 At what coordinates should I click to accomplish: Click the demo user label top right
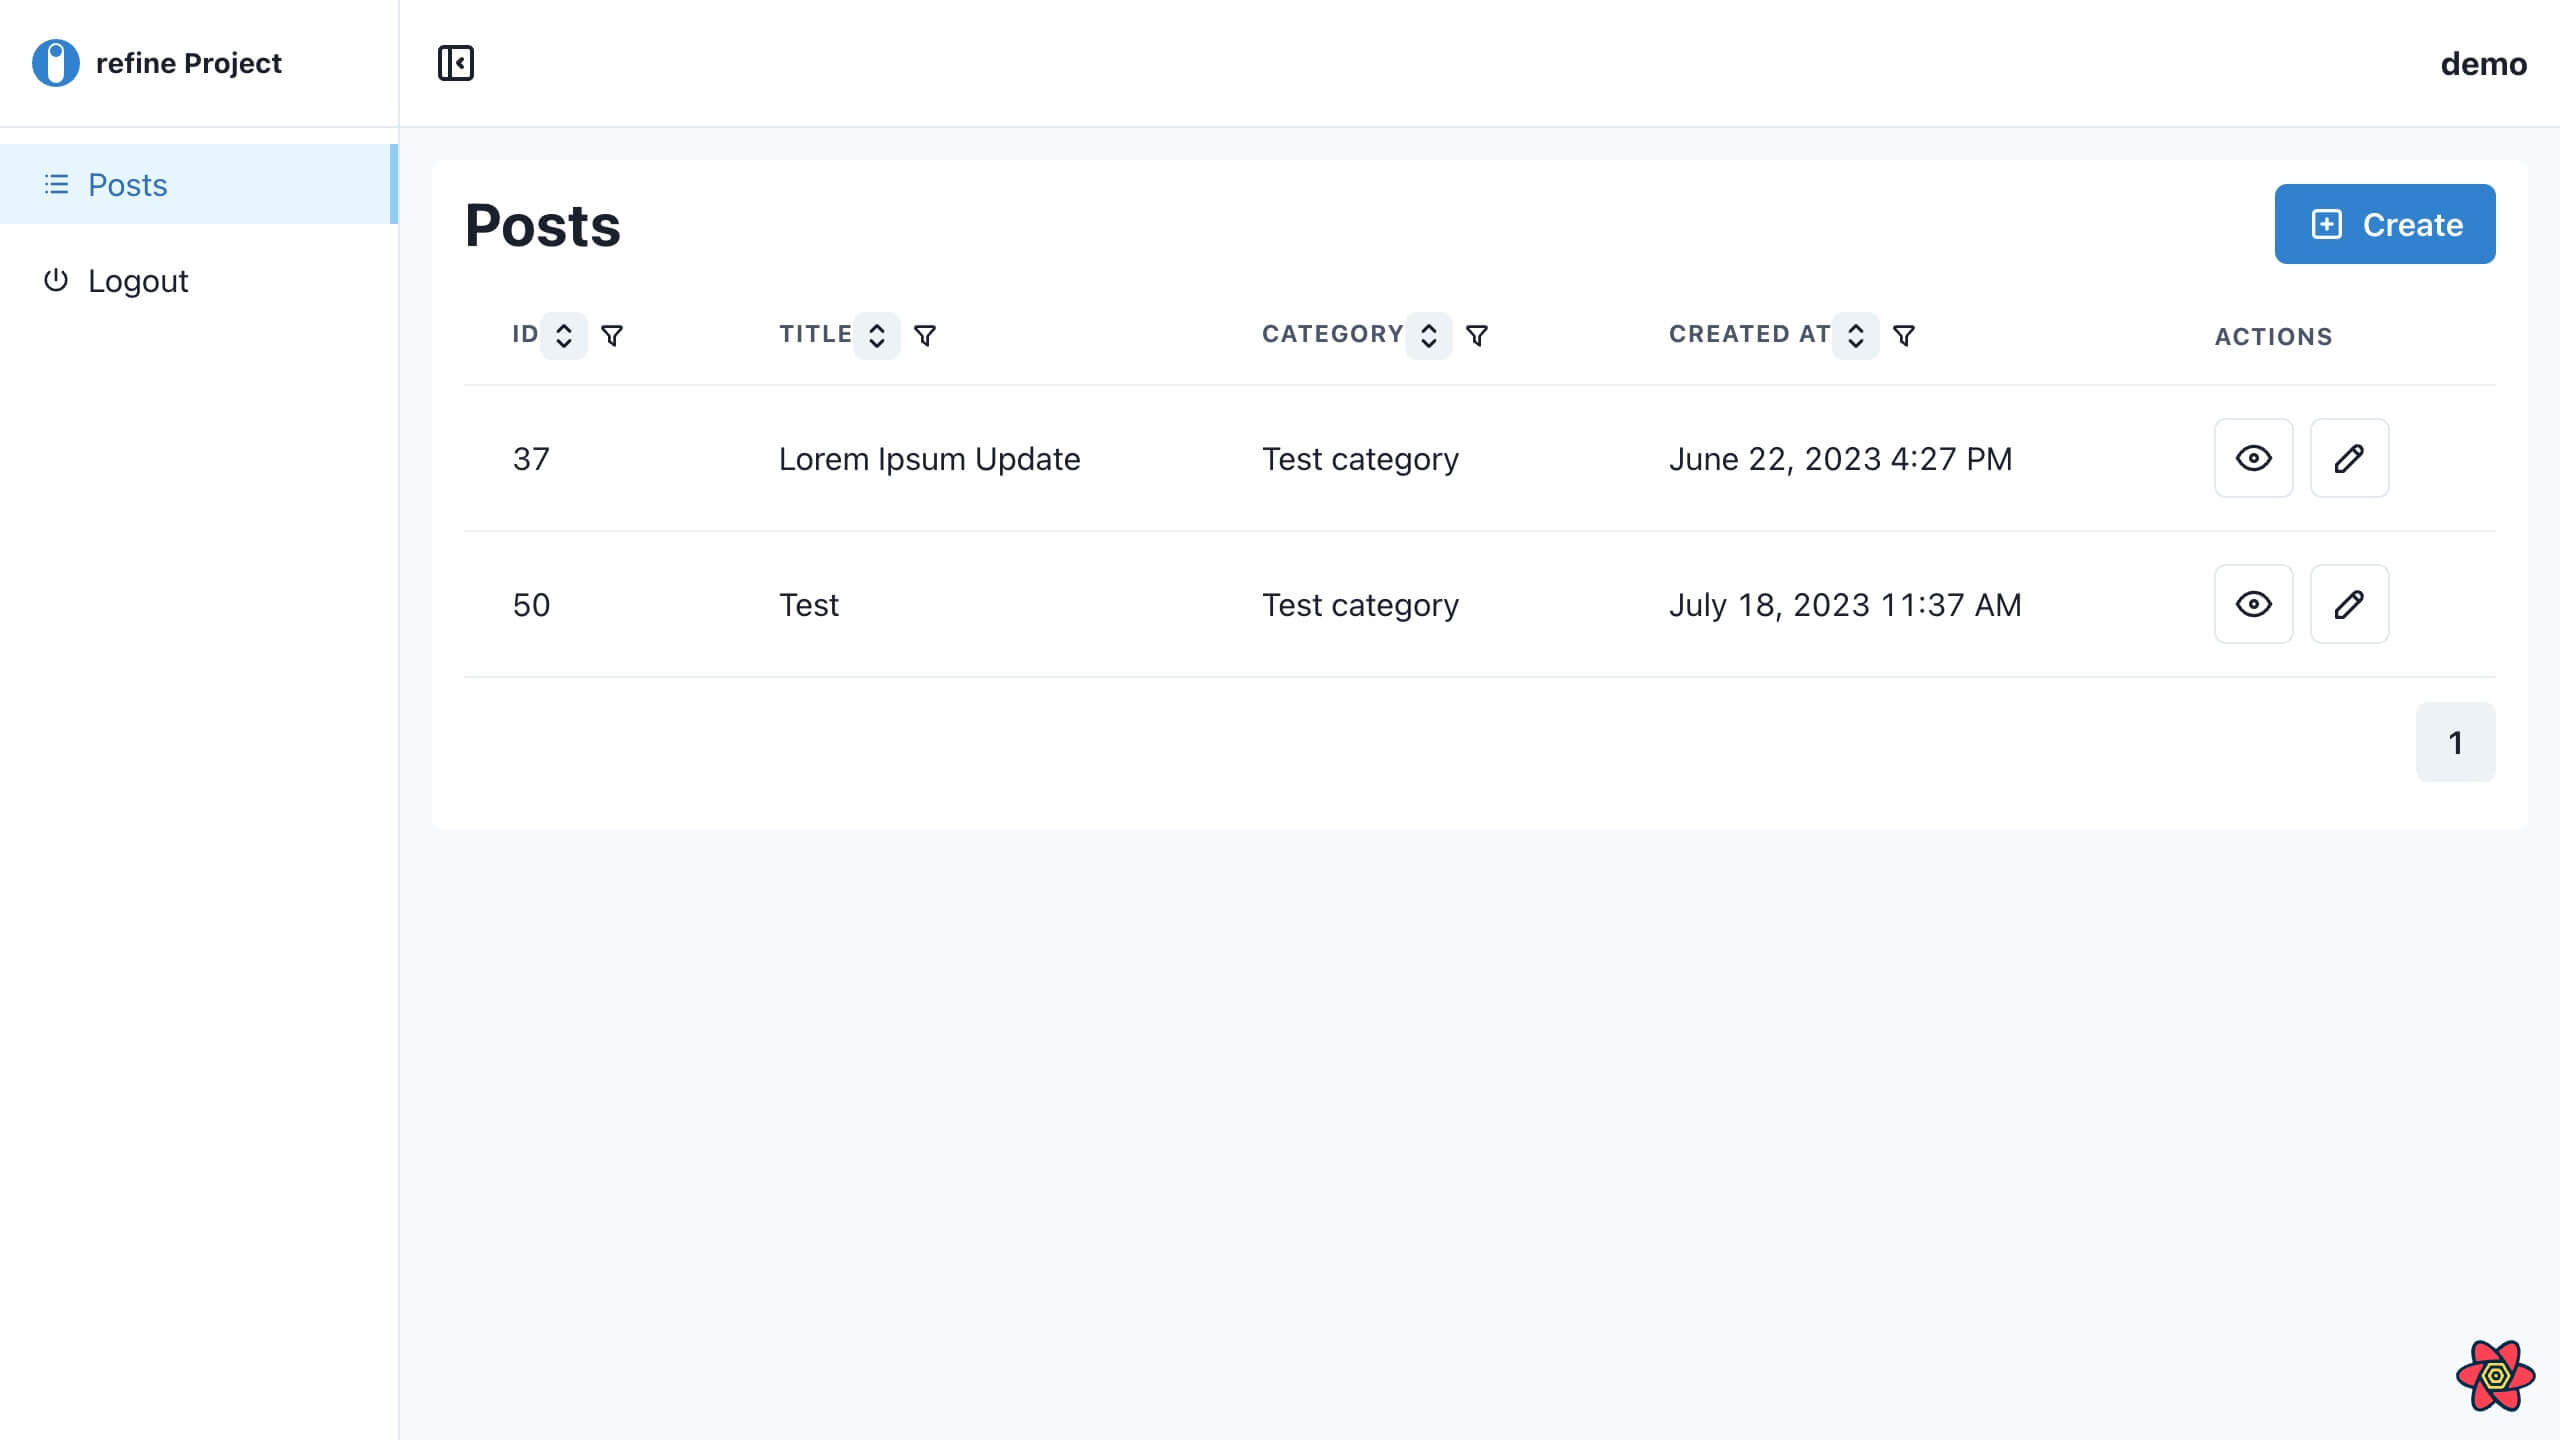tap(2484, 63)
